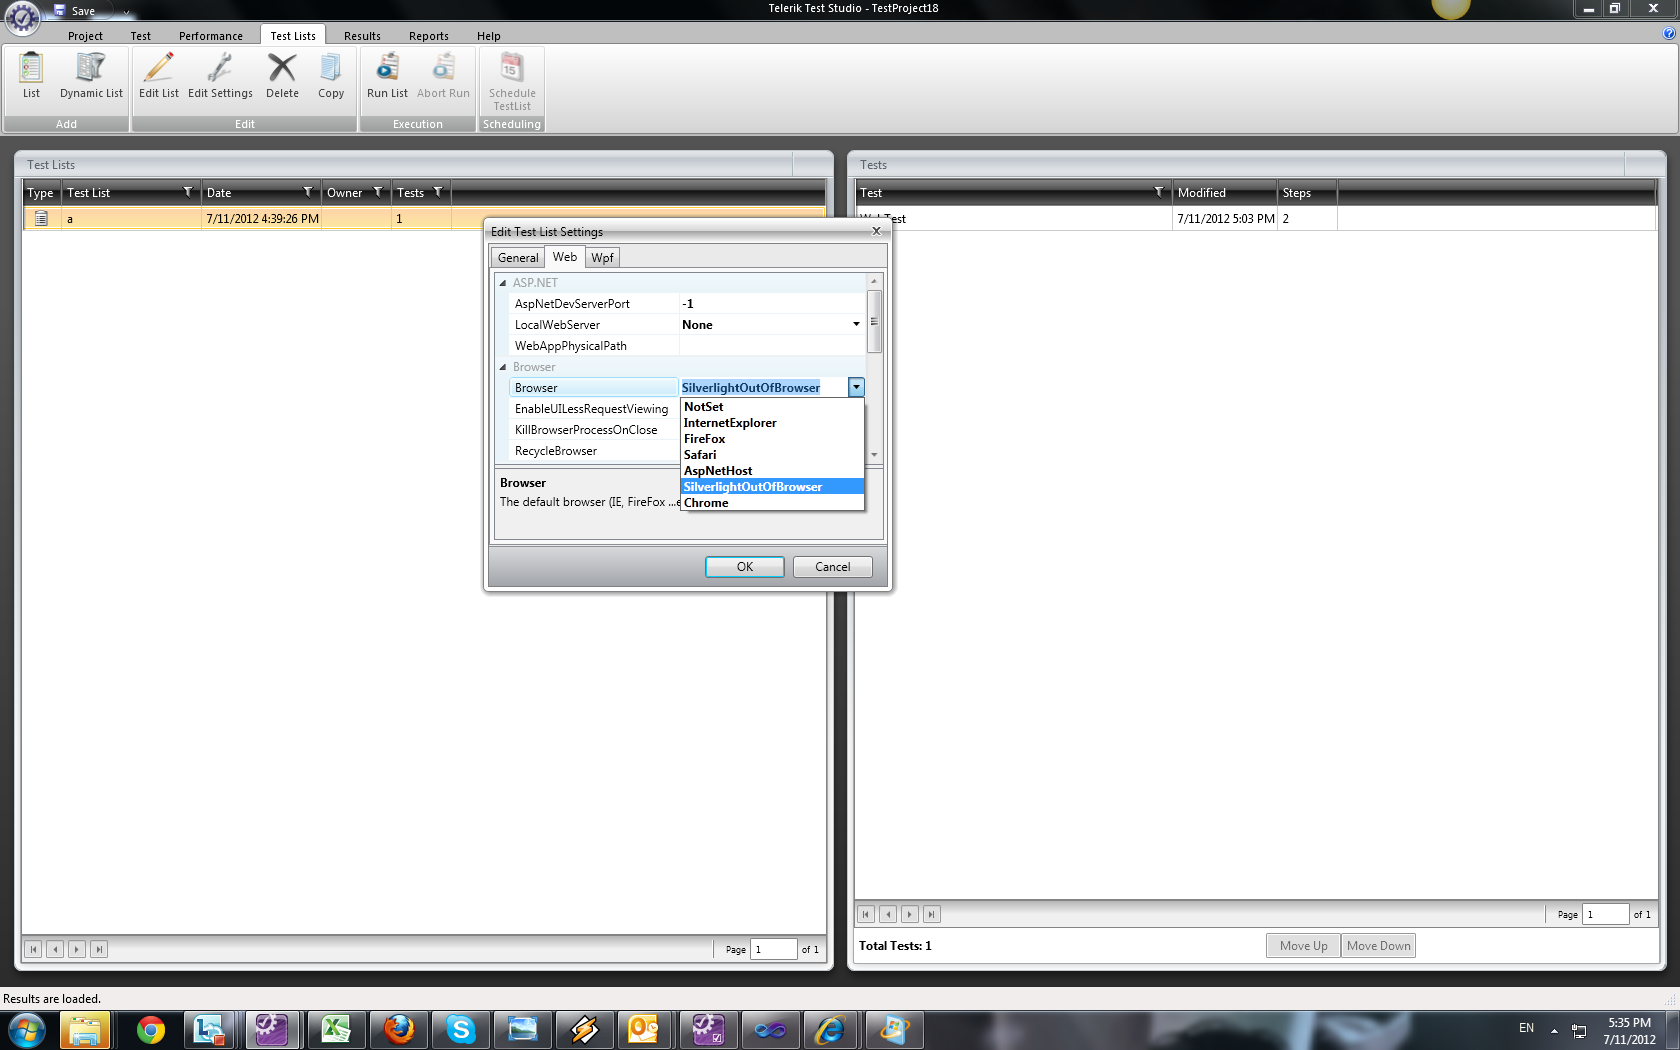Filter the Owner column

click(378, 192)
